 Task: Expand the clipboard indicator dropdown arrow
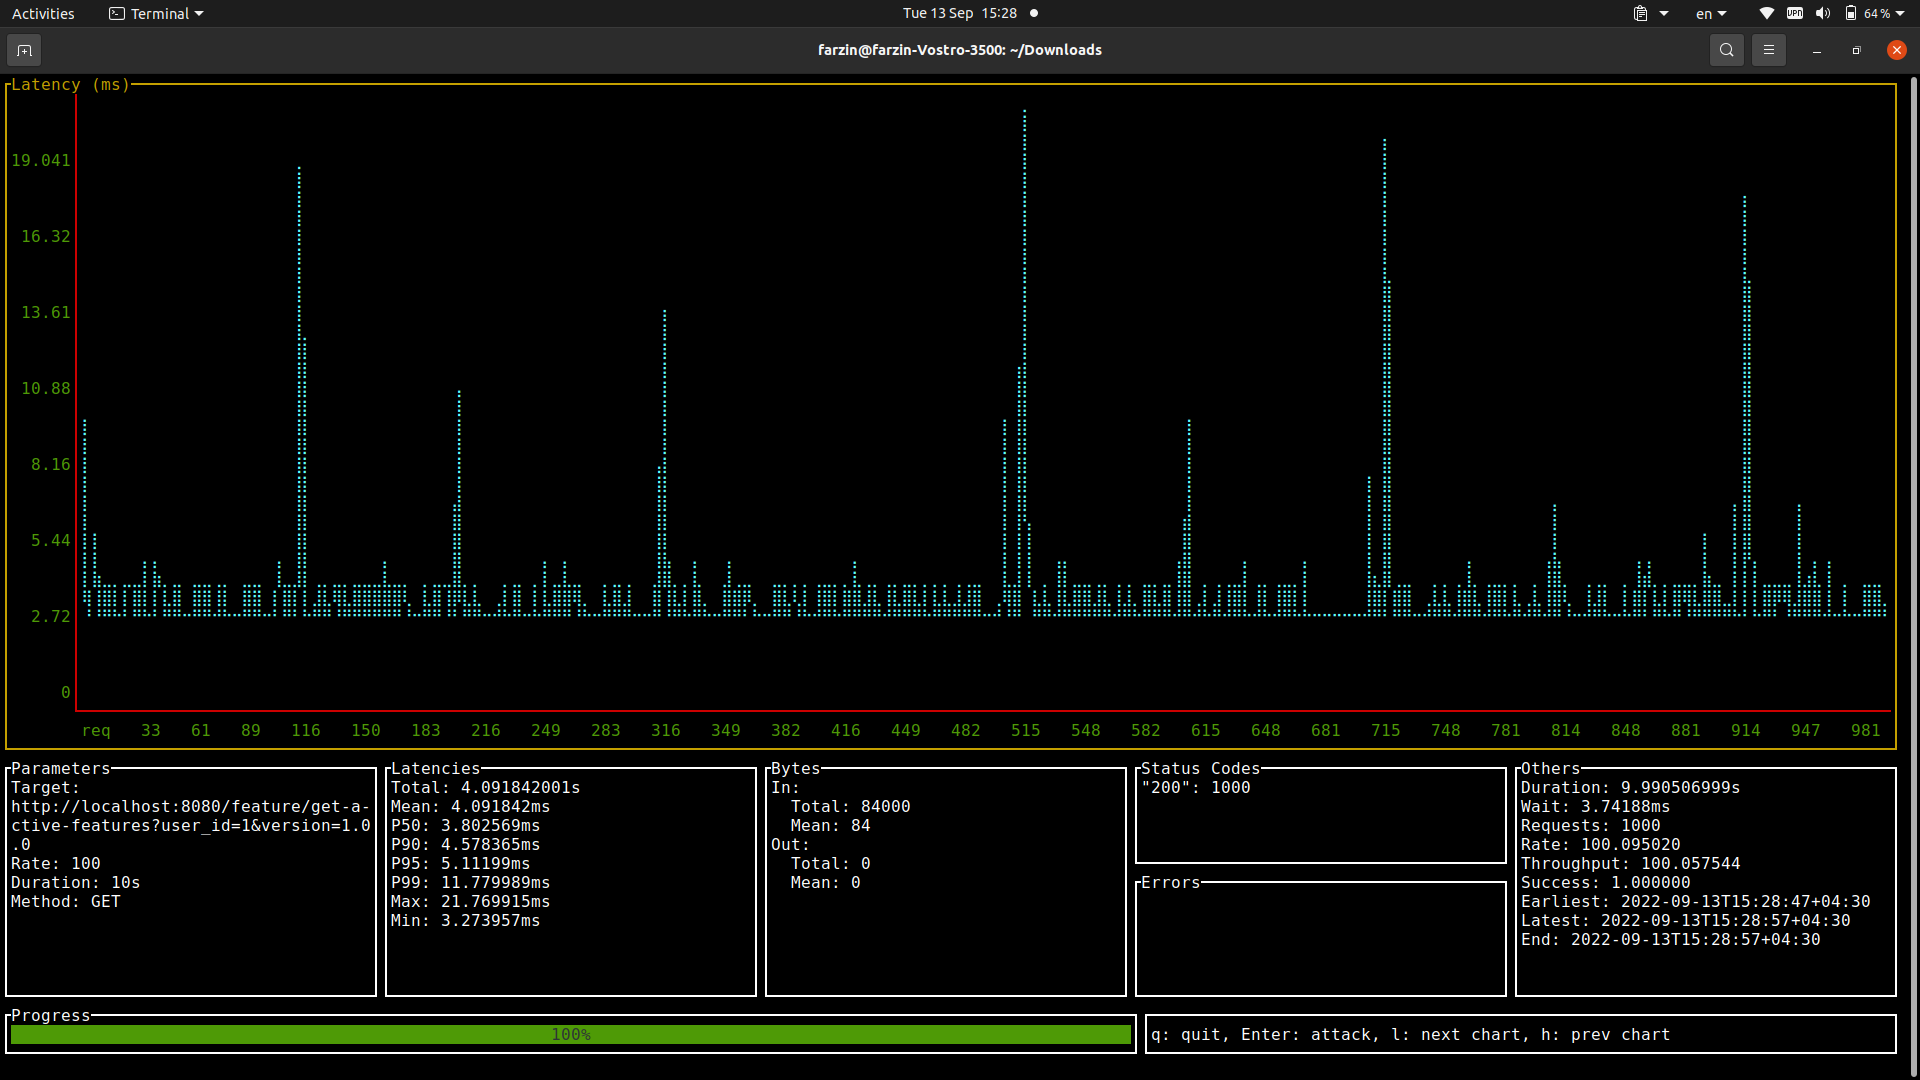coord(1664,14)
